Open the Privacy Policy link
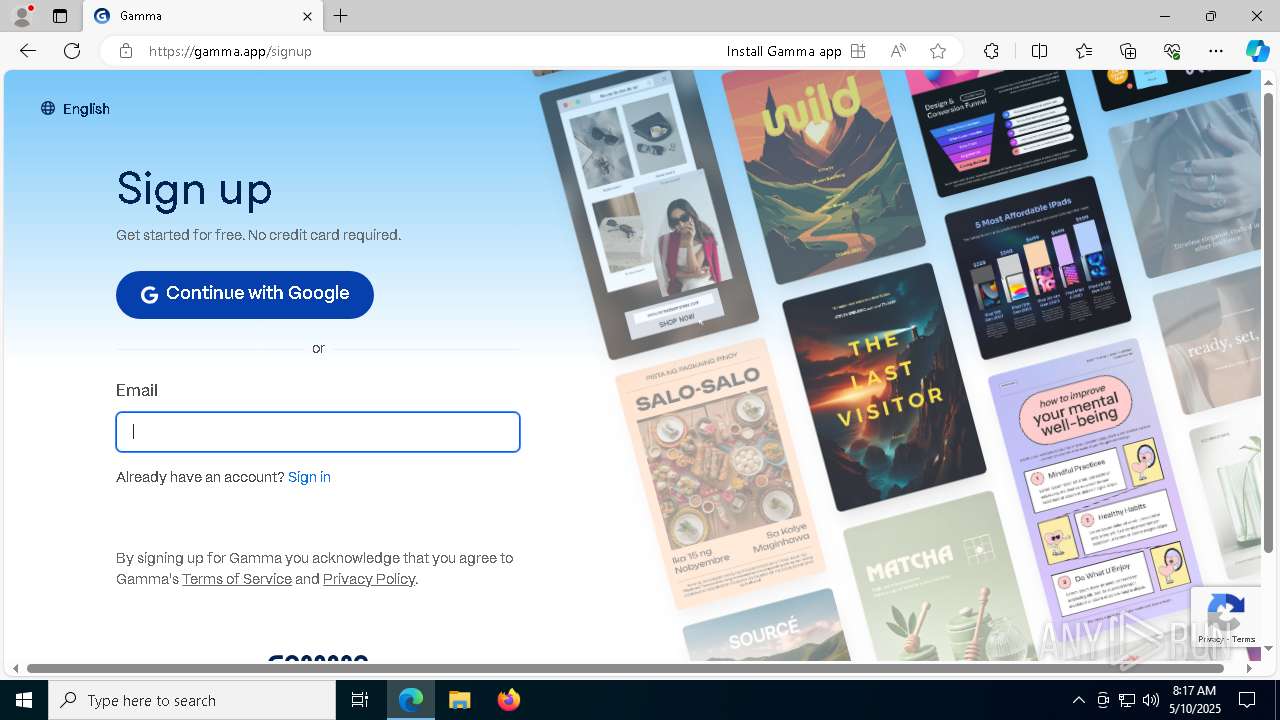The width and height of the screenshot is (1280, 720). 369,579
